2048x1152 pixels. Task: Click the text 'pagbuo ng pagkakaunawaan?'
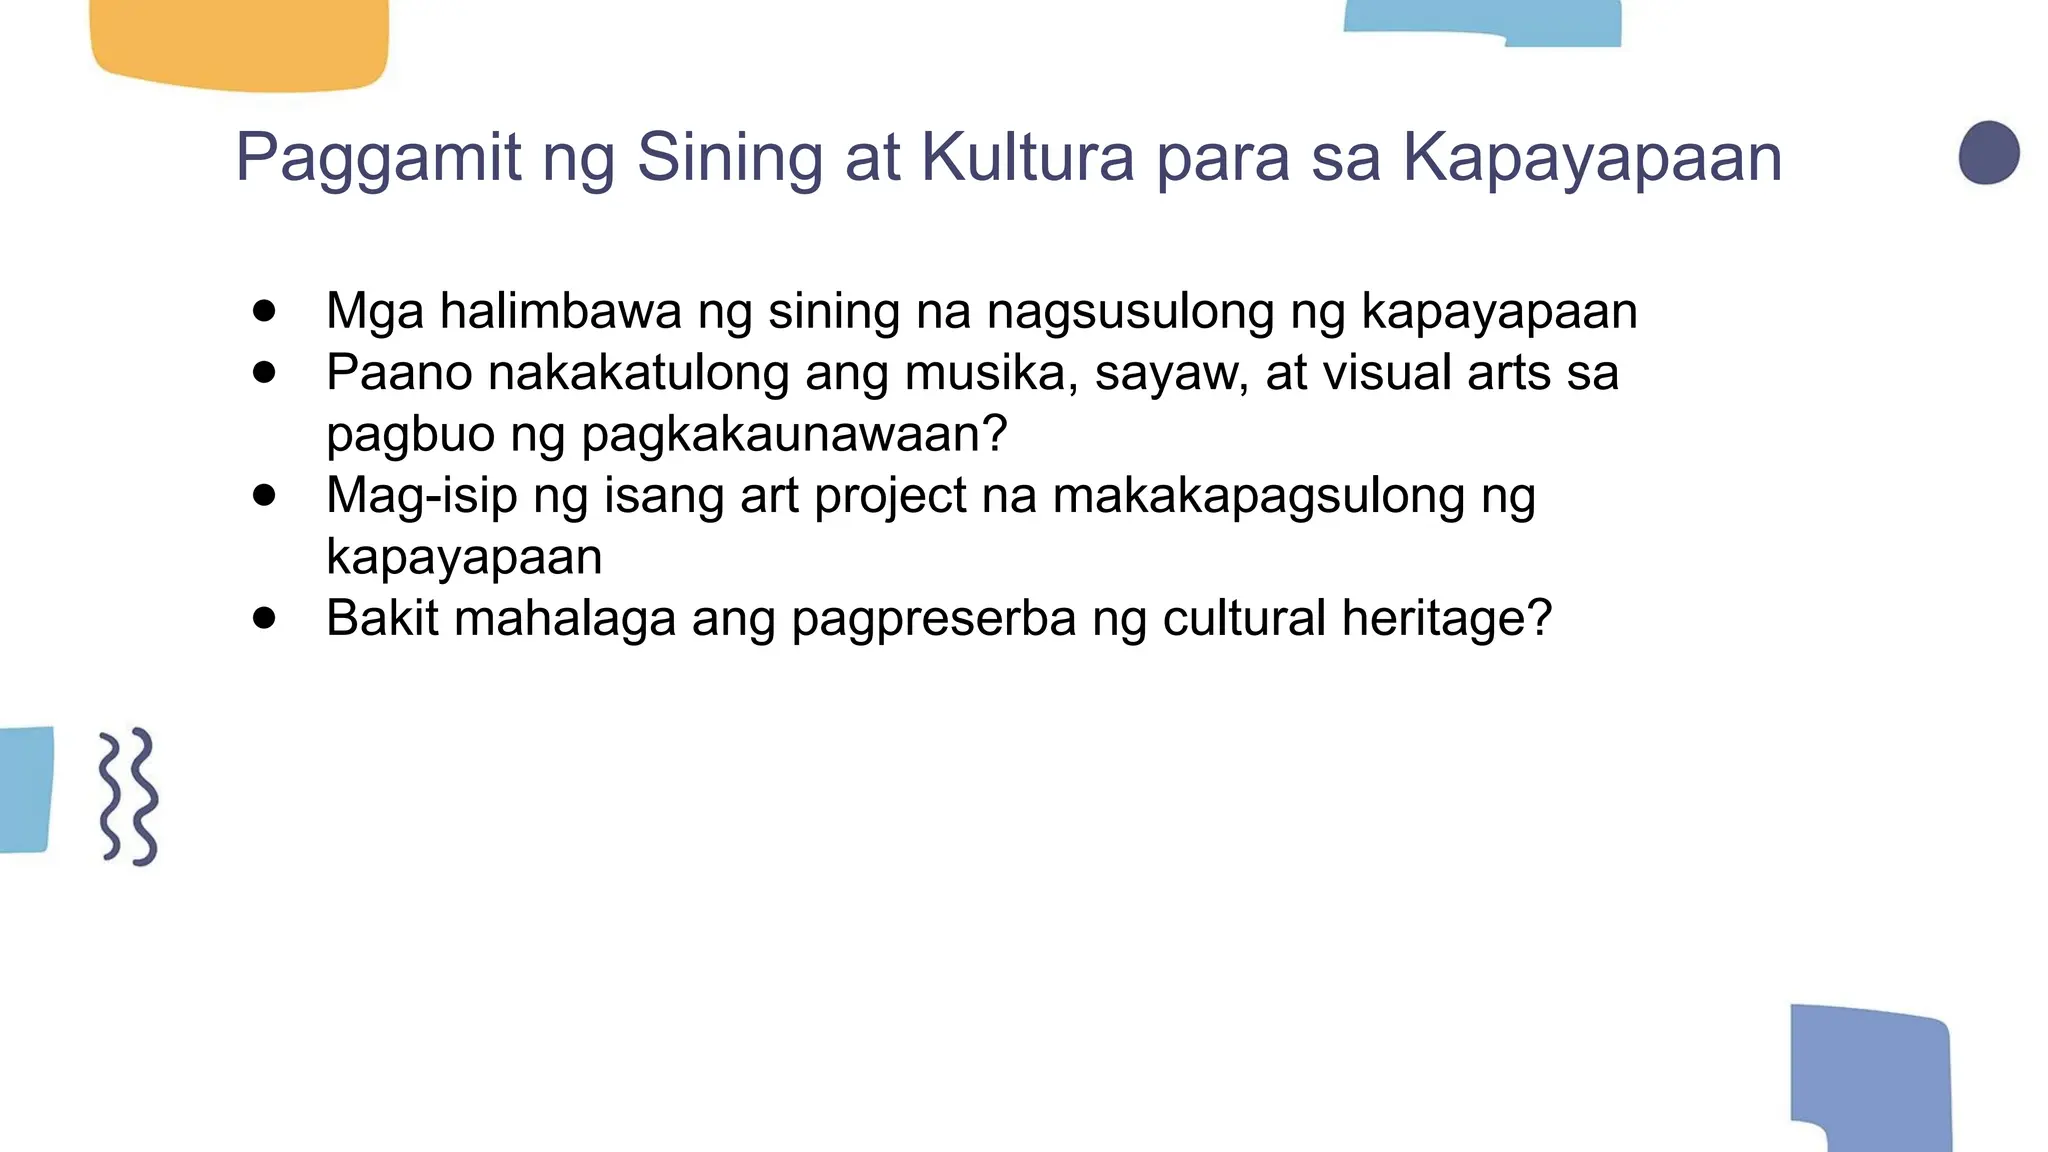[x=666, y=434]
